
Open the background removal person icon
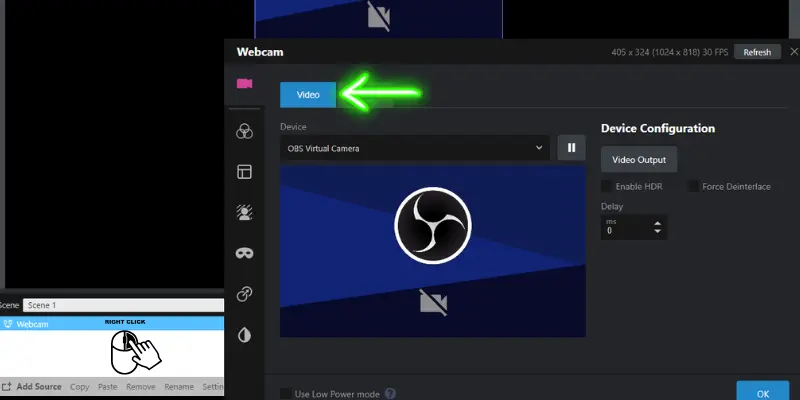point(244,213)
